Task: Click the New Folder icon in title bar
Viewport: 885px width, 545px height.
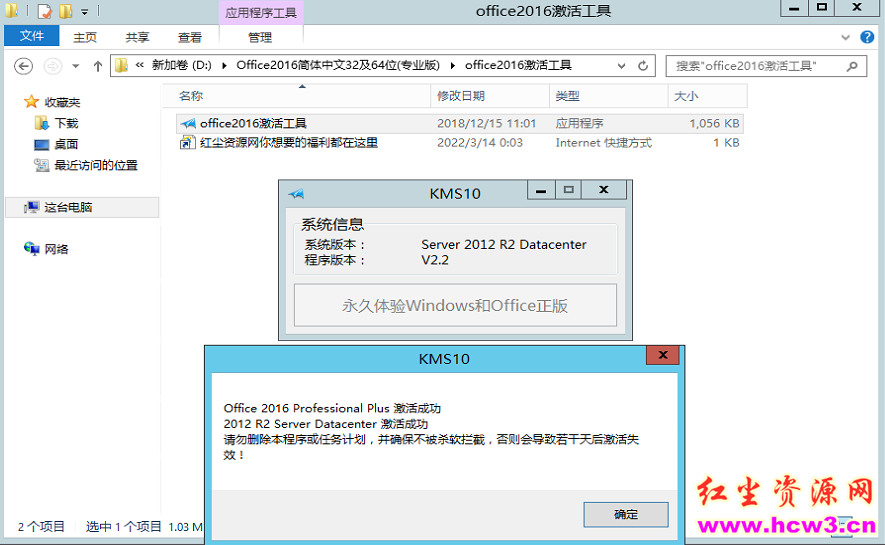Action: tap(66, 11)
